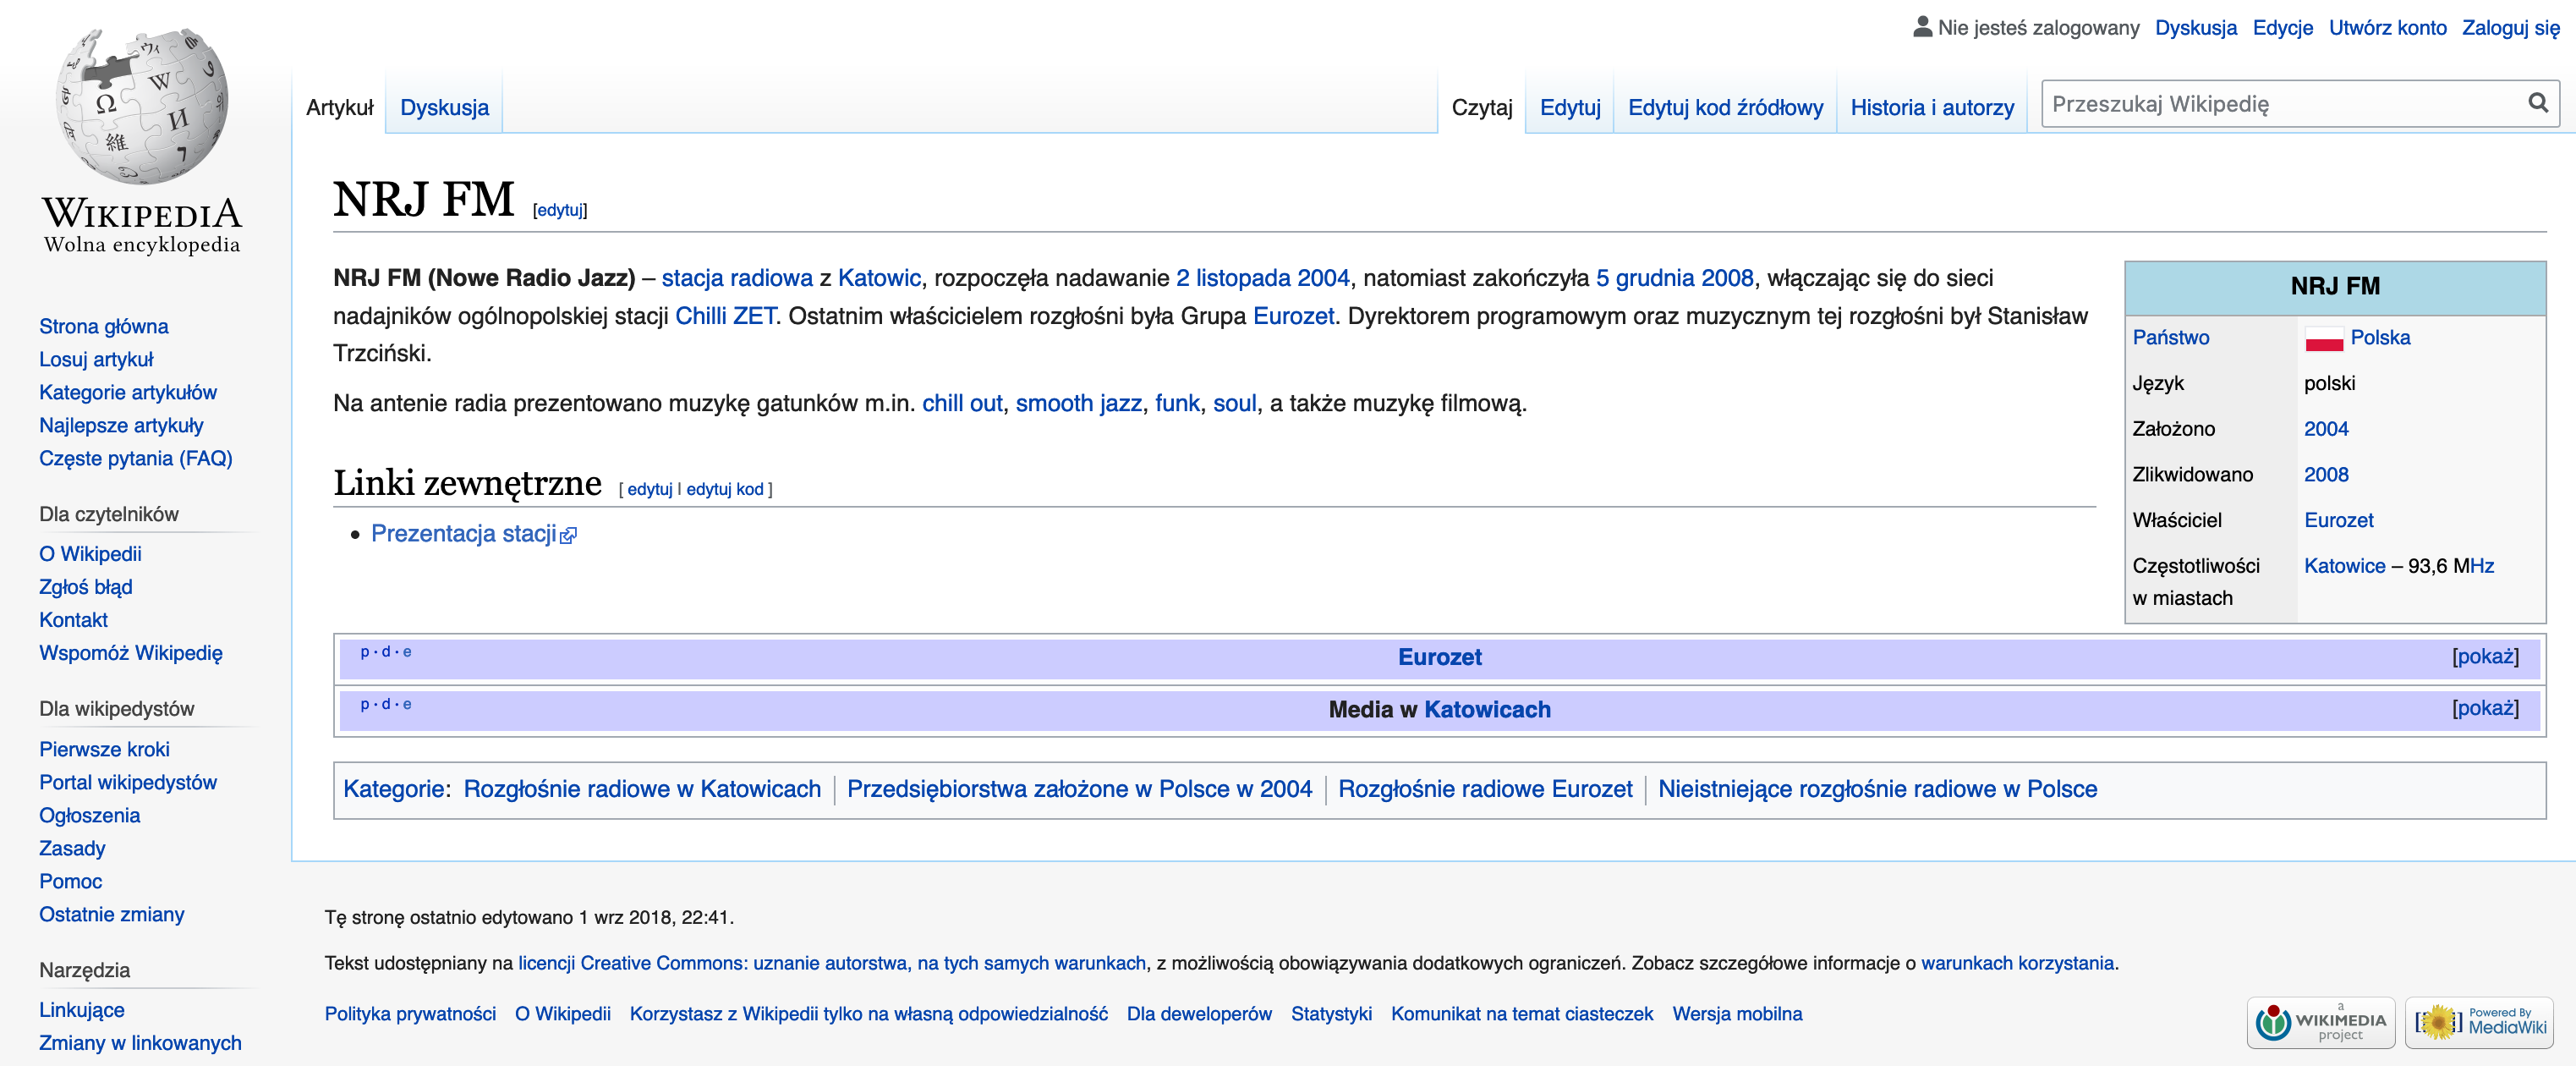Open Rozgłośnie radiowe Eurozet category

(1484, 789)
